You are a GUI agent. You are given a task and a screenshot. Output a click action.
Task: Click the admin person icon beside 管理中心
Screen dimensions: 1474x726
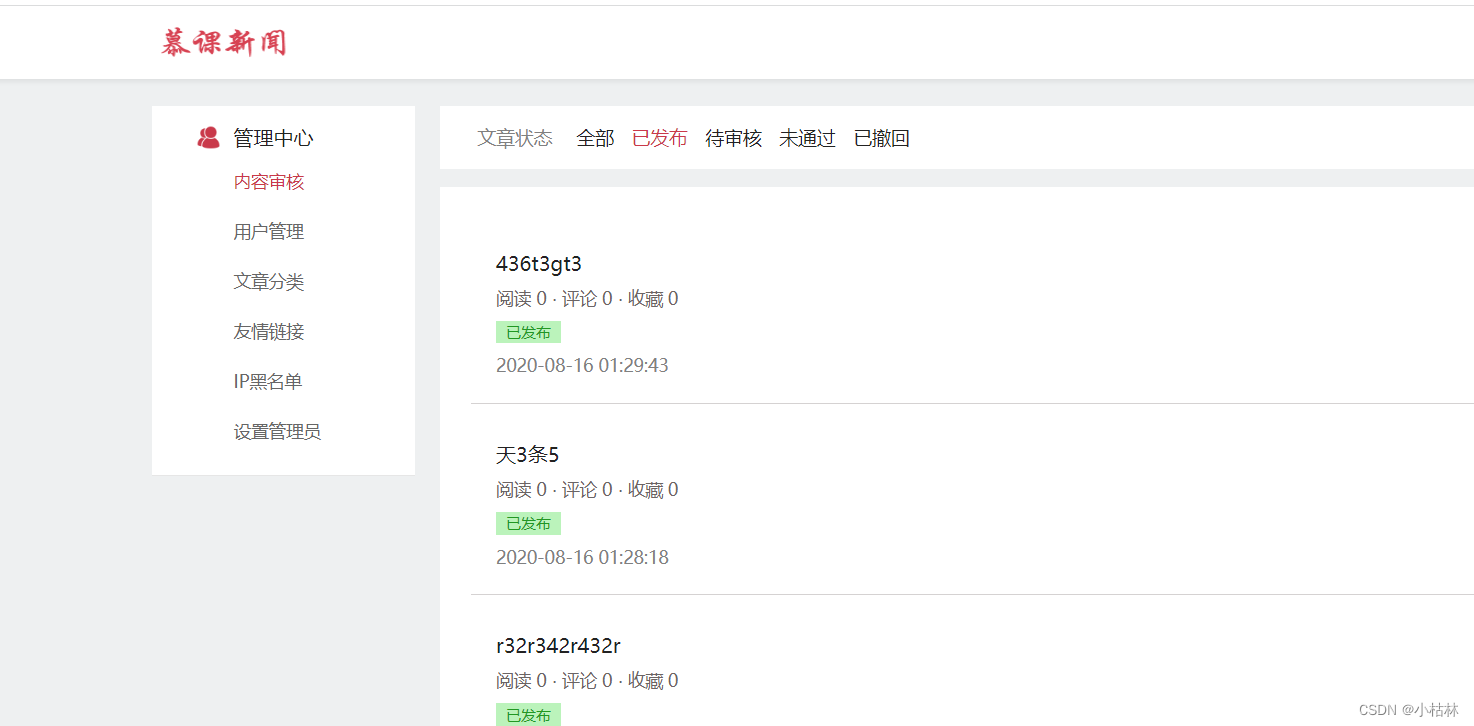pos(209,136)
